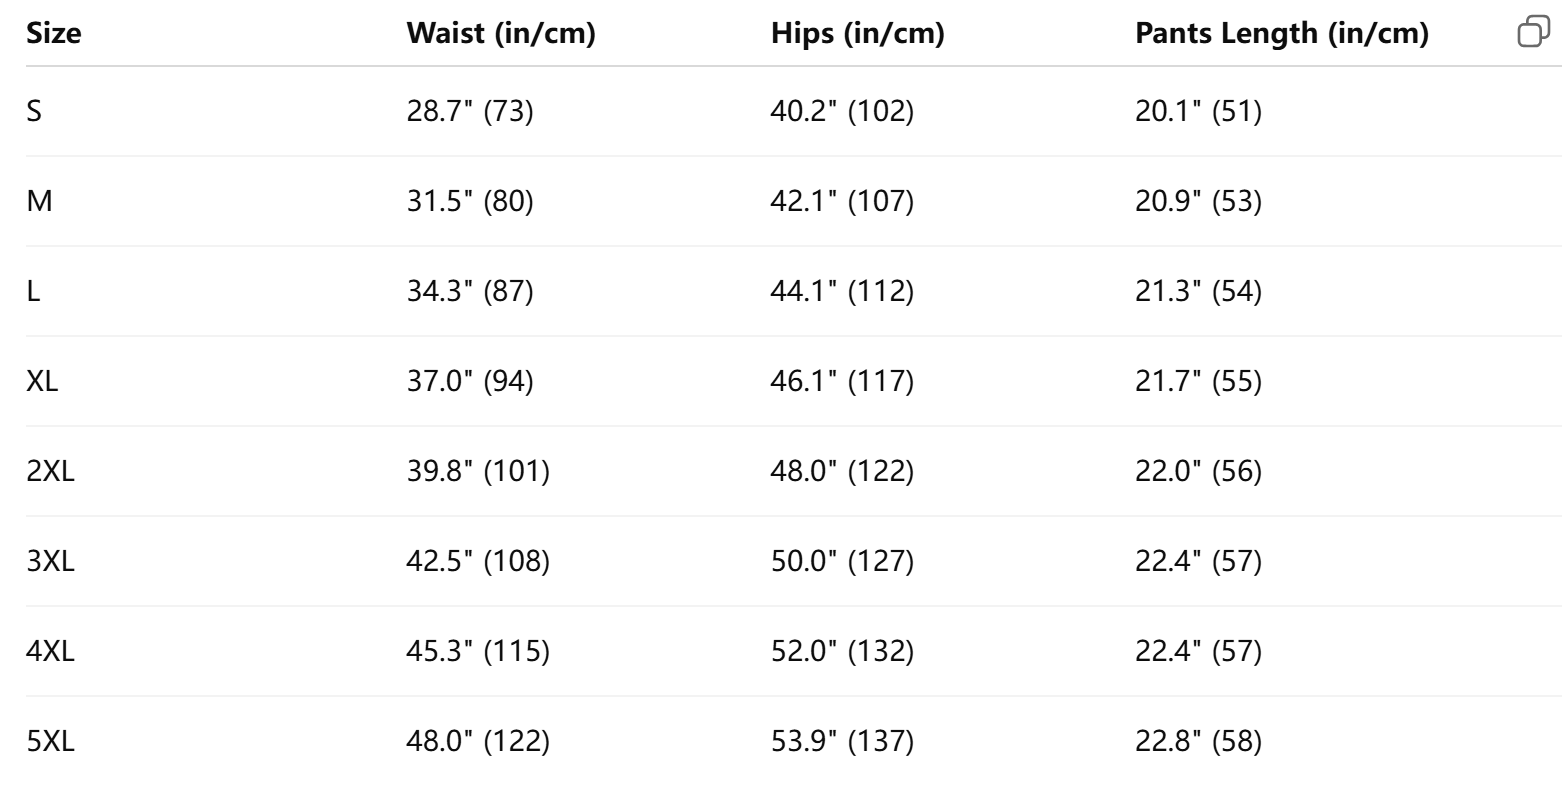
Task: Click the 3XL size row label
Action: [50, 561]
